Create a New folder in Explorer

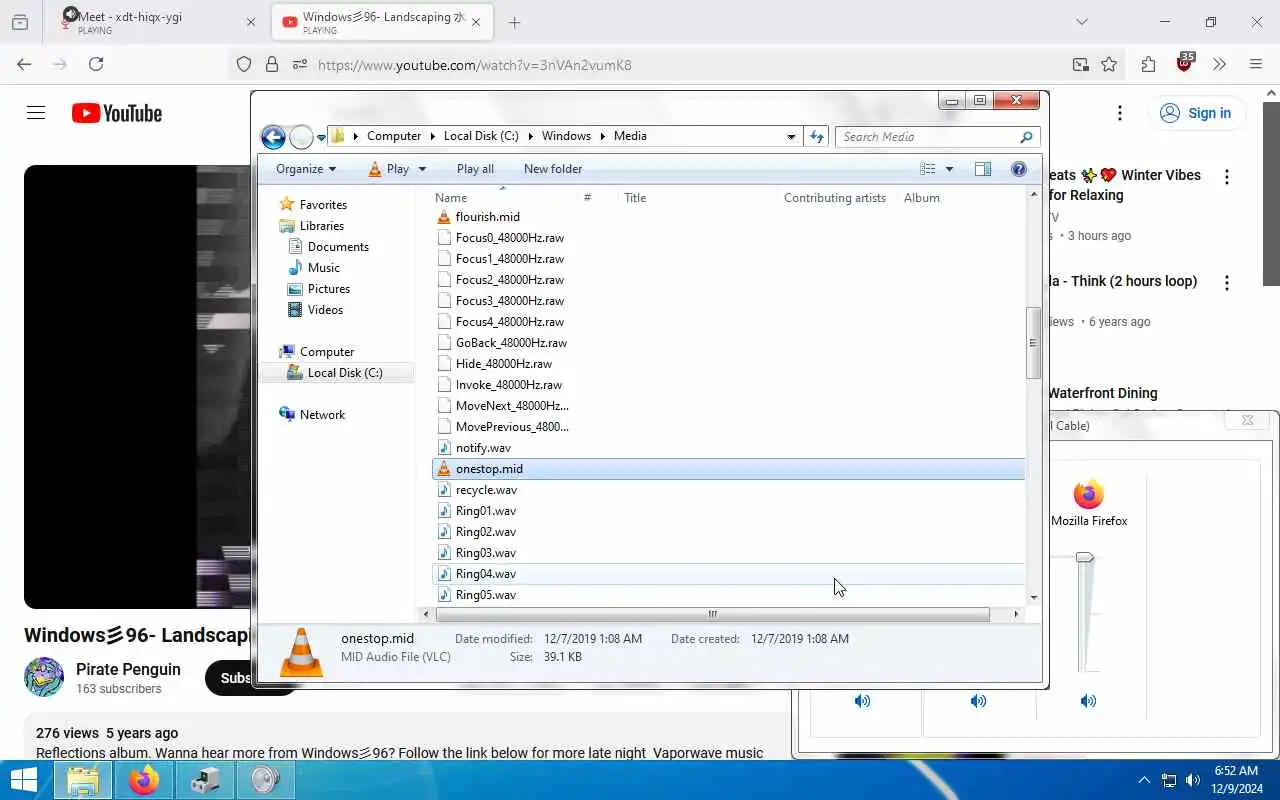553,169
